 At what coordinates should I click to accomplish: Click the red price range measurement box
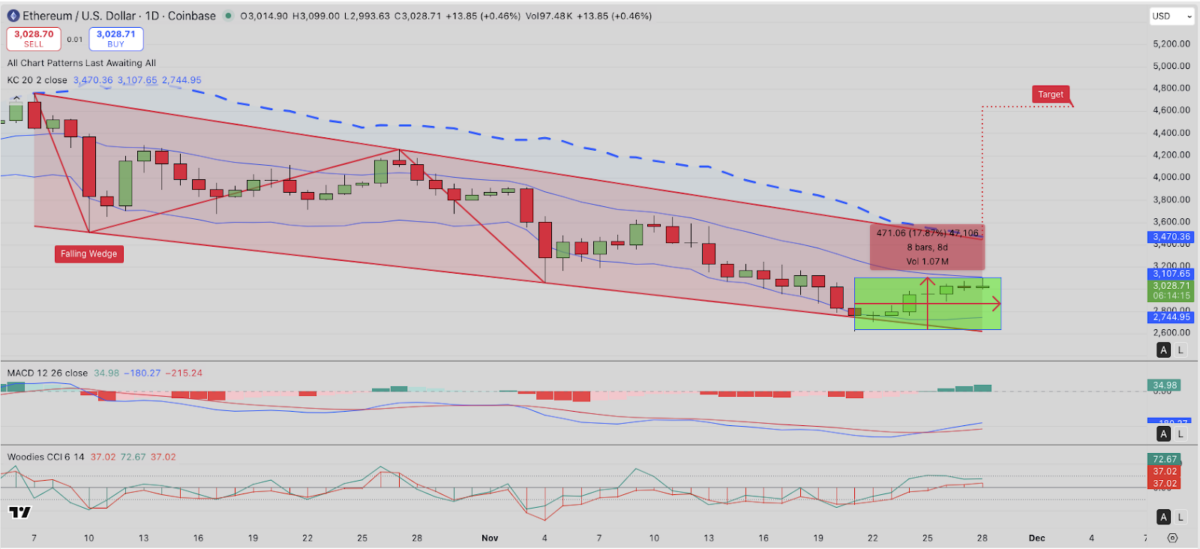925,246
